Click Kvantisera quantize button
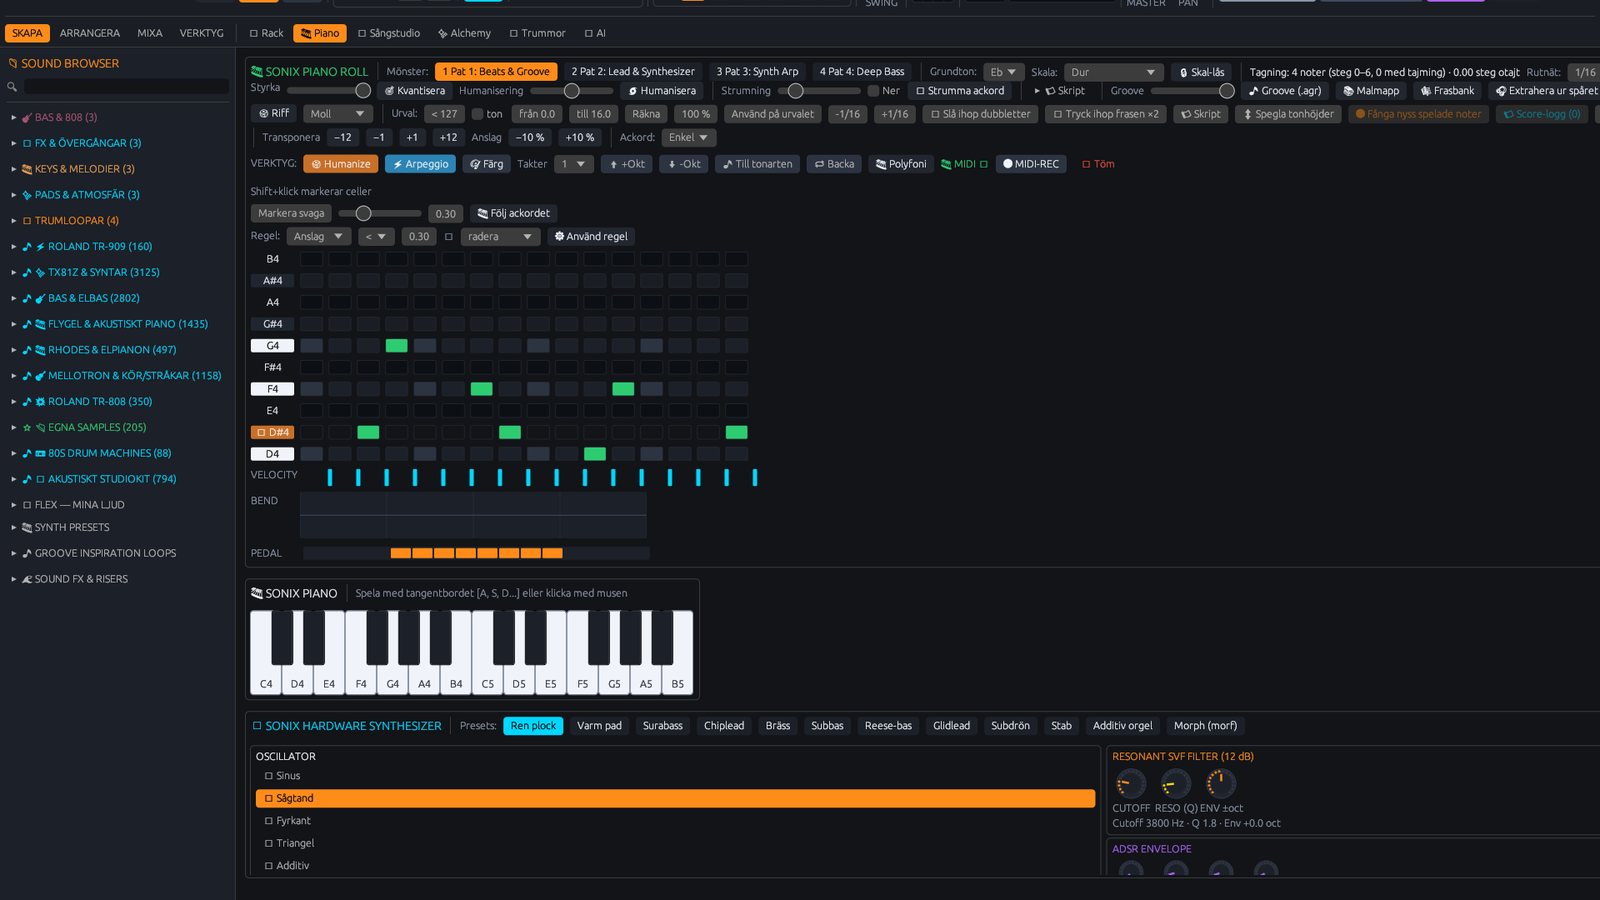 415,91
